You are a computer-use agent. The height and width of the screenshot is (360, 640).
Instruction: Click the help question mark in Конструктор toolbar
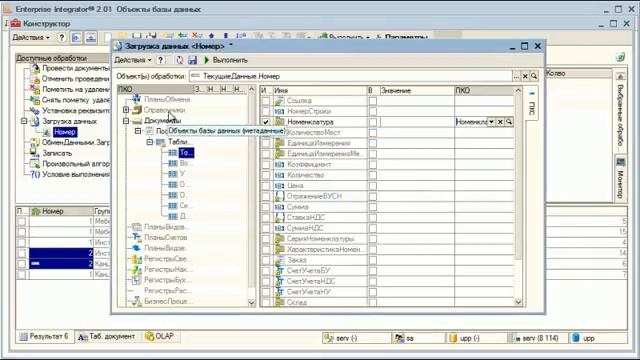click(62, 38)
